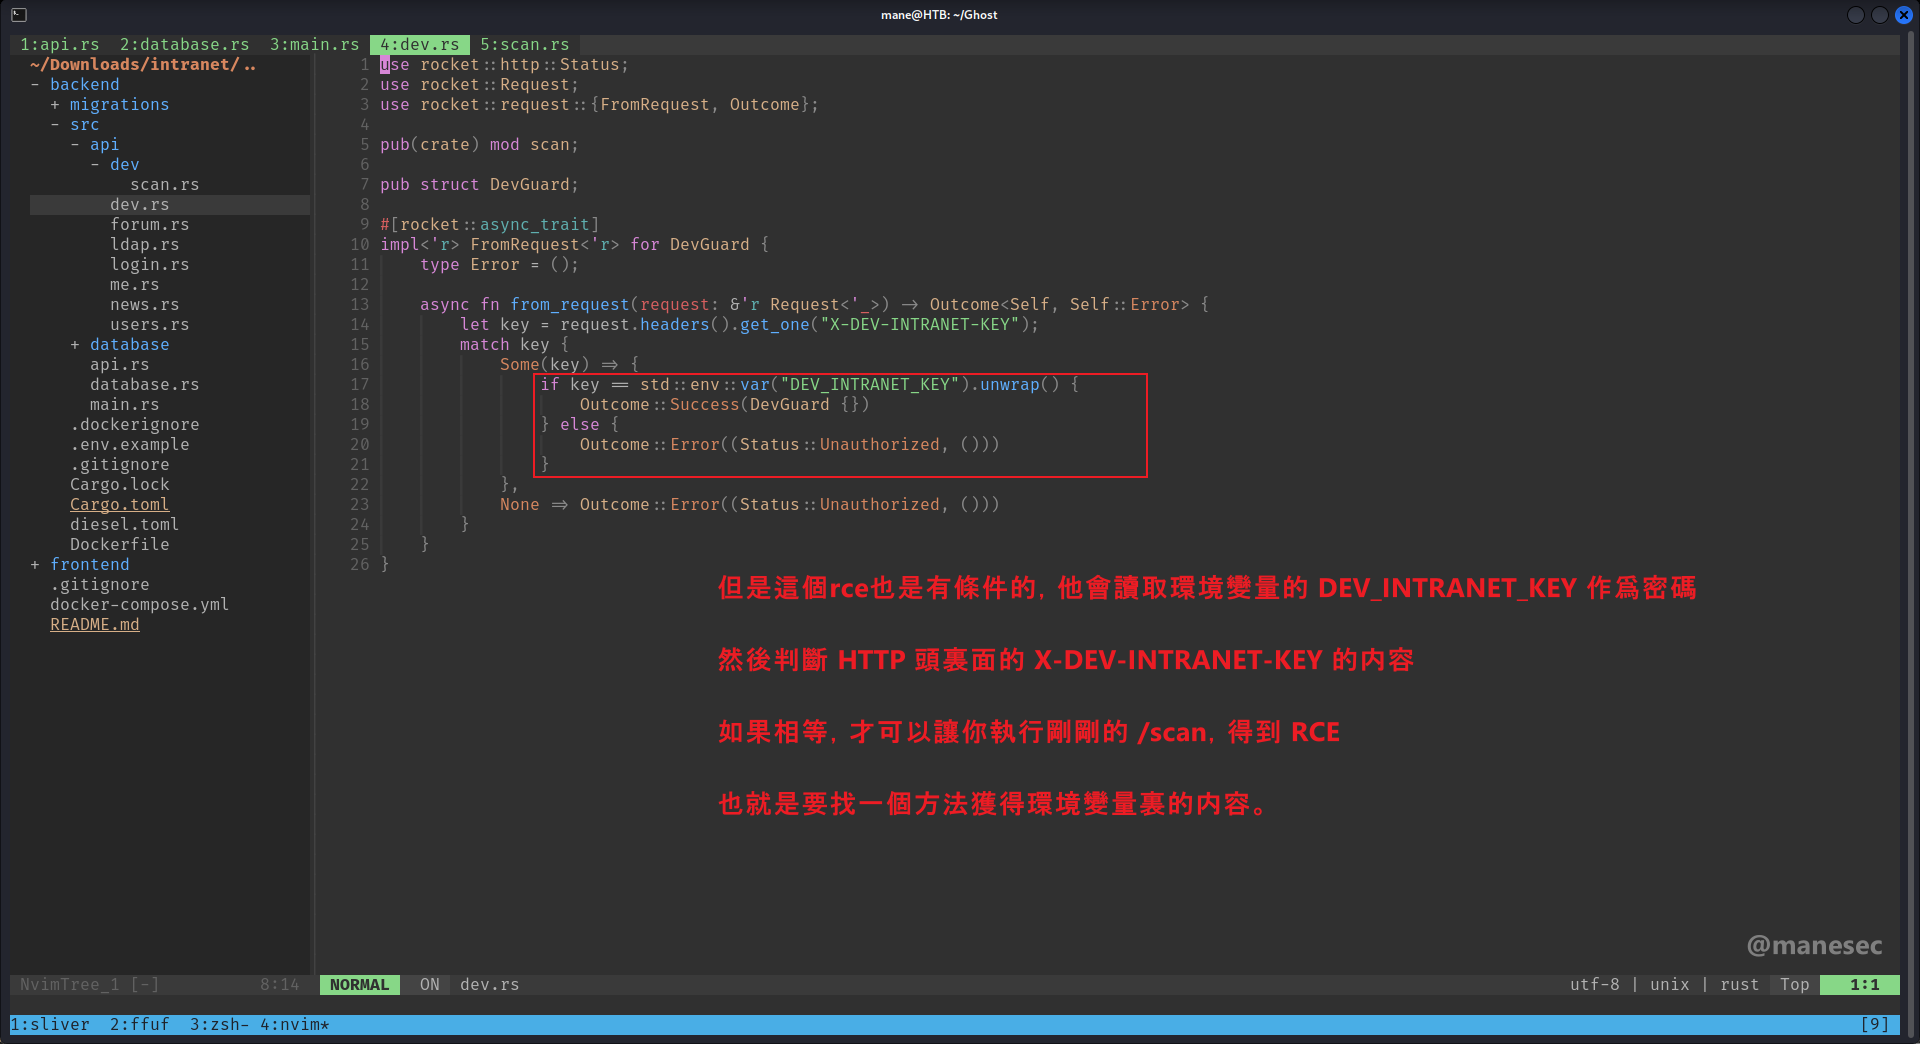The image size is (1920, 1044).
Task: Collapse the api folder in tree
Action: click(x=104, y=145)
